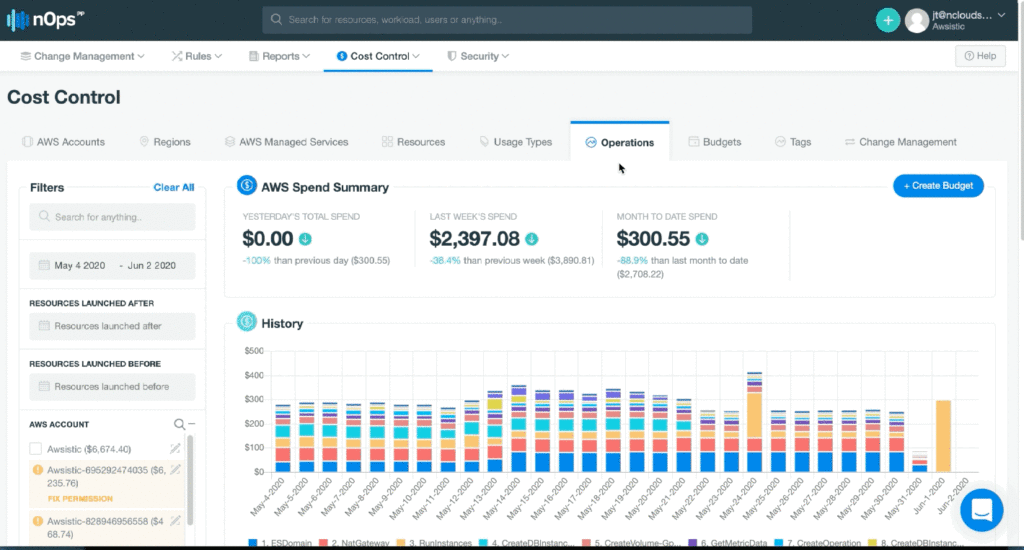Click the calendar icon in date range
The width and height of the screenshot is (1024, 550).
[x=44, y=265]
